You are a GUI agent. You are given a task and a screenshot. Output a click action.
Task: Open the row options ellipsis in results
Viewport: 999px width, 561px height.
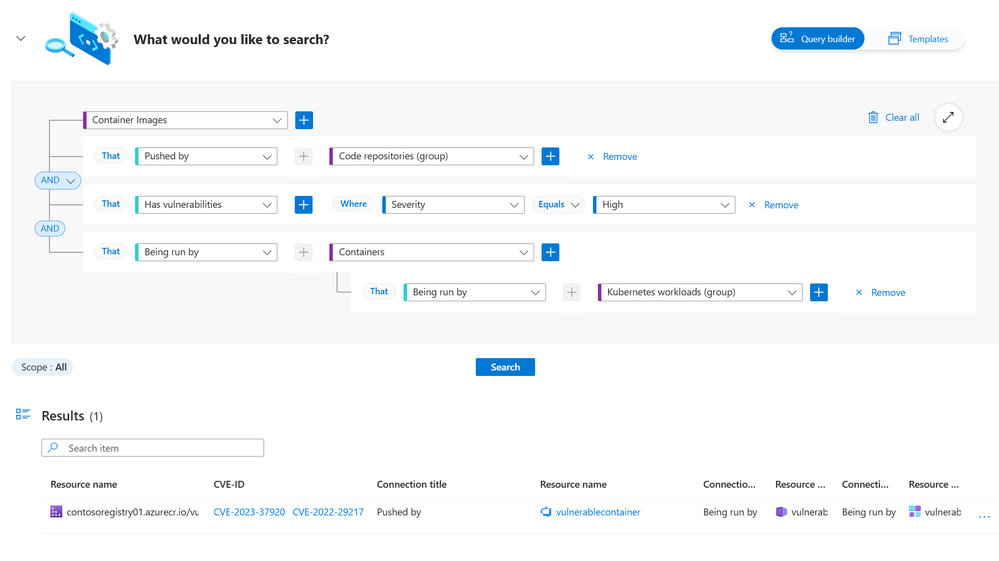coord(984,514)
